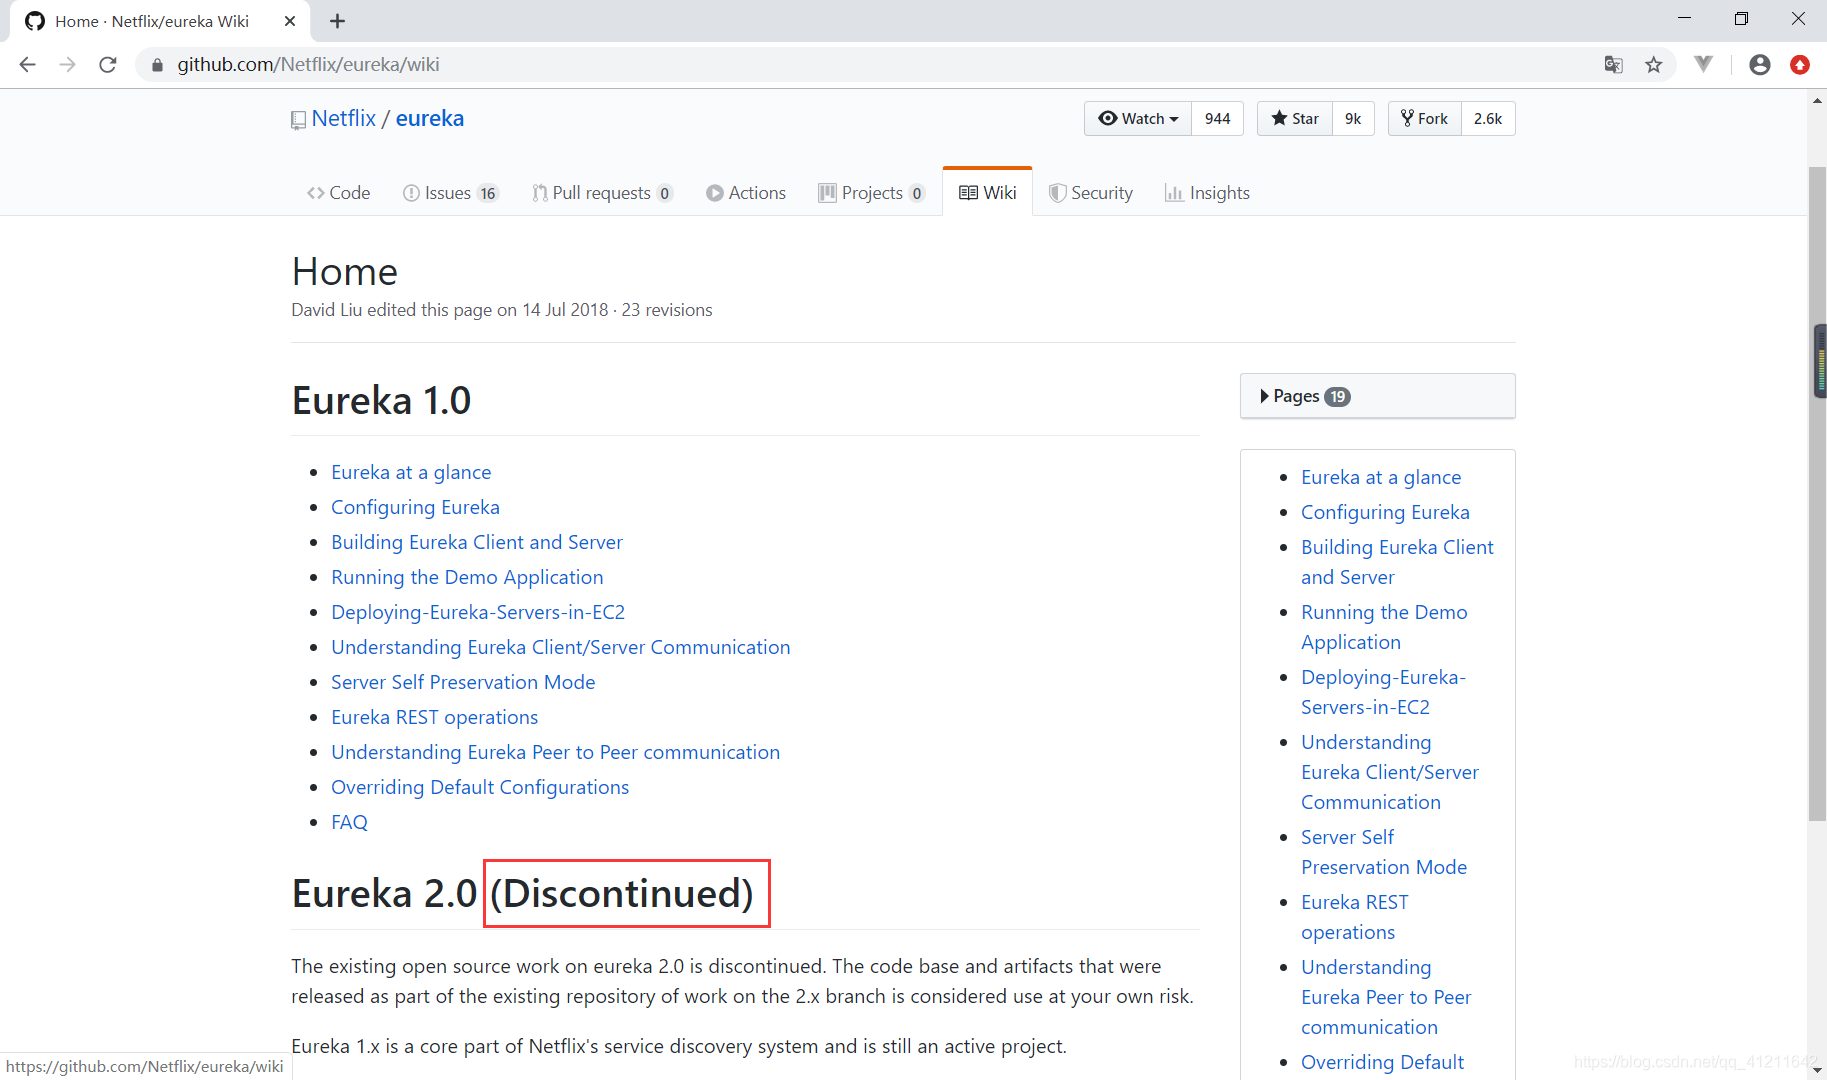The height and width of the screenshot is (1080, 1827).
Task: Select the Wiki tab
Action: [988, 193]
